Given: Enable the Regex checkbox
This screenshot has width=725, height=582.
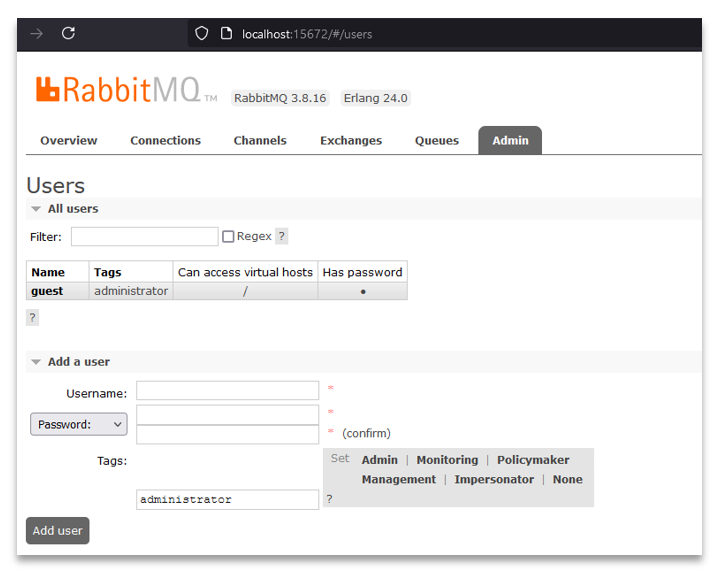Looking at the screenshot, I should coord(228,237).
